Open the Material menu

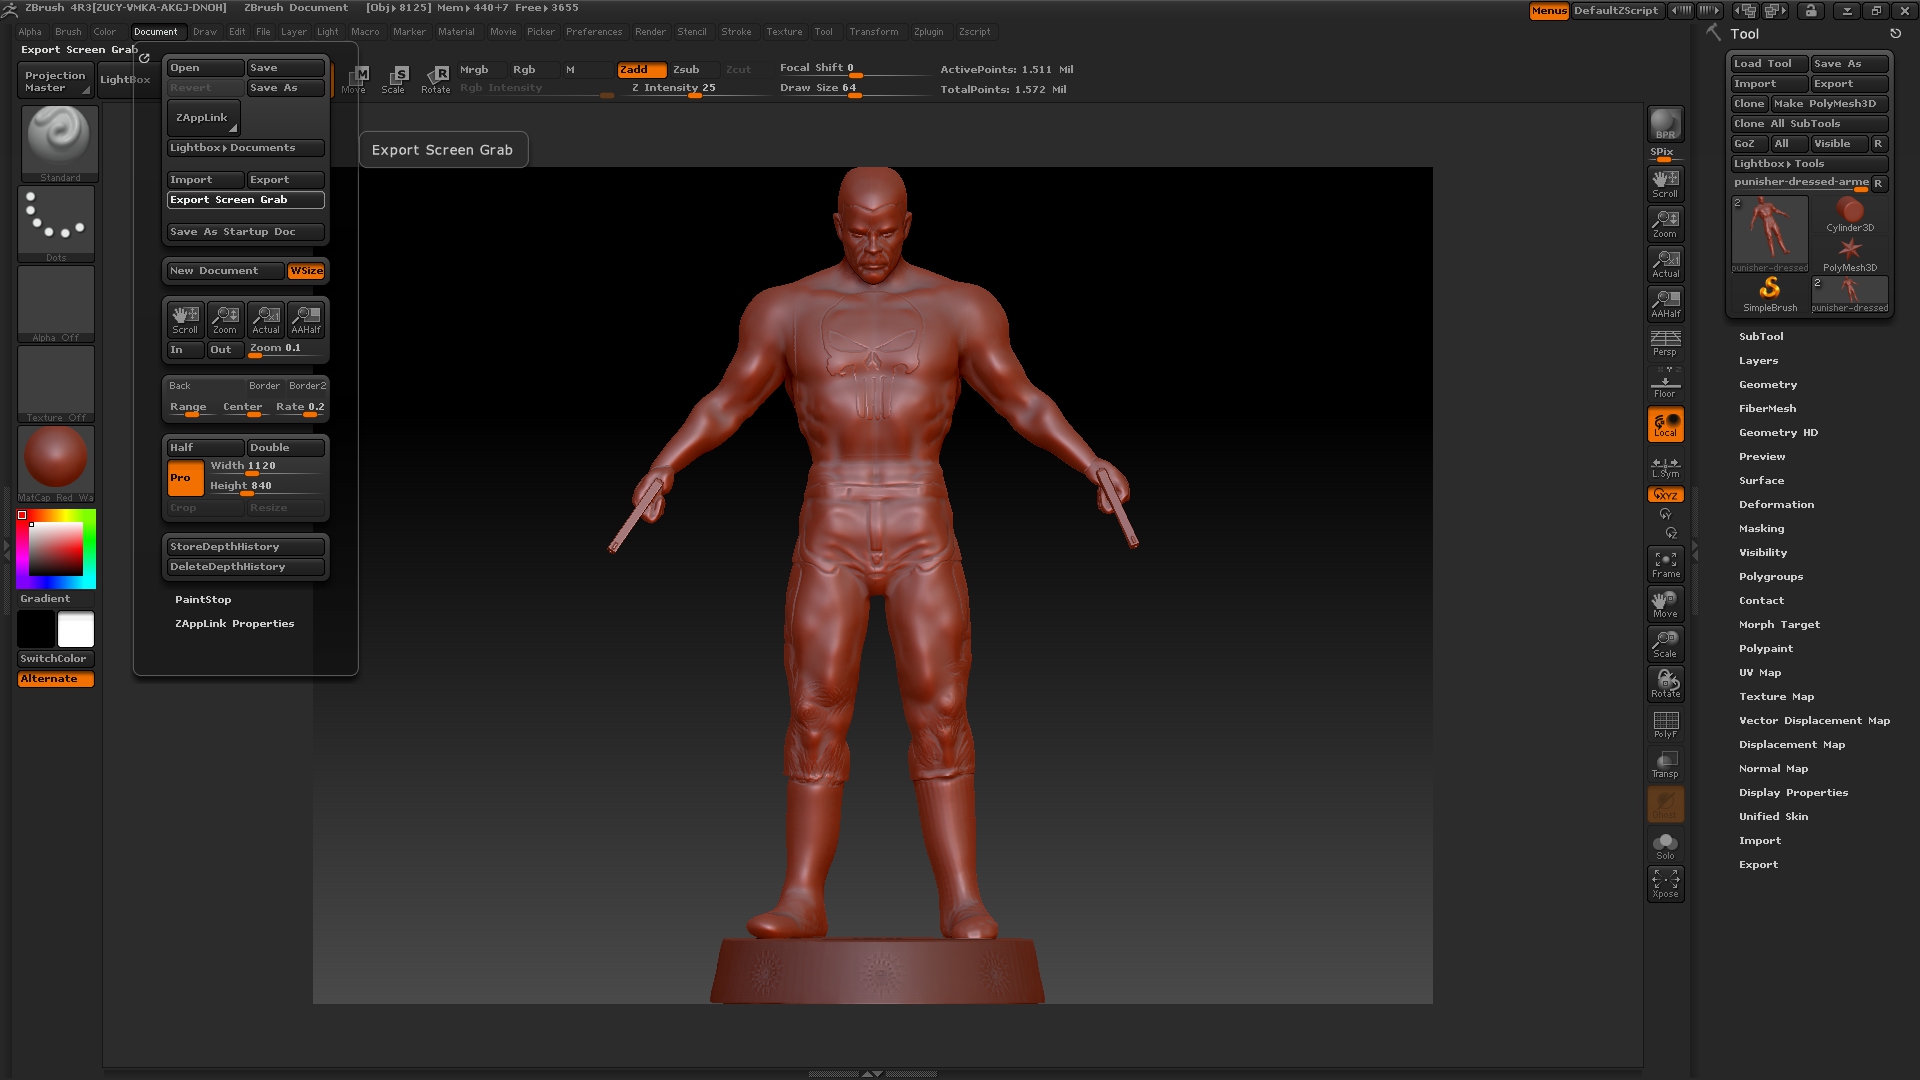(456, 32)
